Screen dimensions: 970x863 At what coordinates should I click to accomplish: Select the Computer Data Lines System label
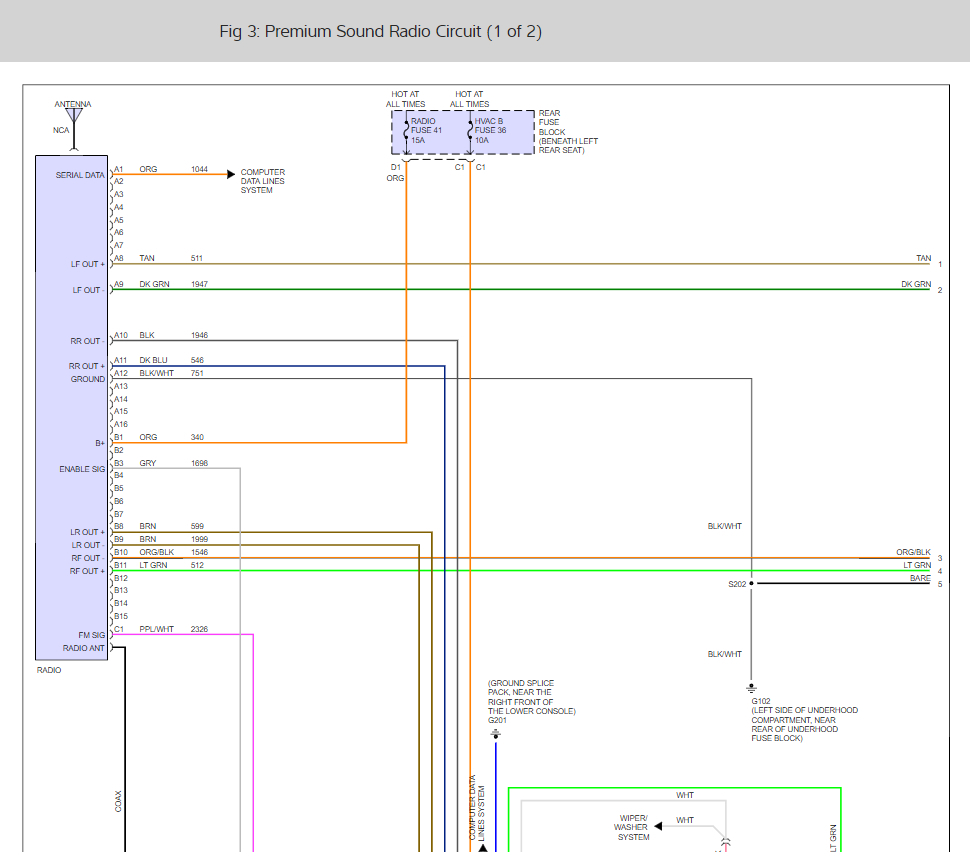[262, 181]
